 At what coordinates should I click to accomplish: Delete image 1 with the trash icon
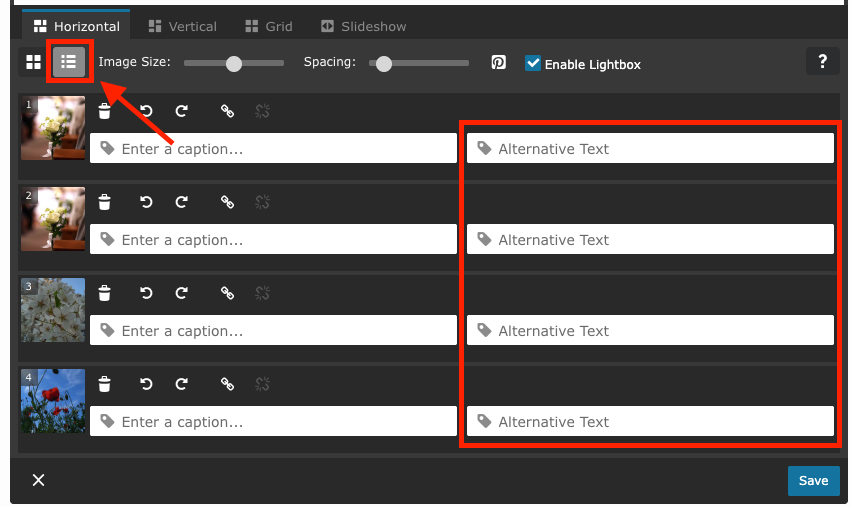[104, 111]
